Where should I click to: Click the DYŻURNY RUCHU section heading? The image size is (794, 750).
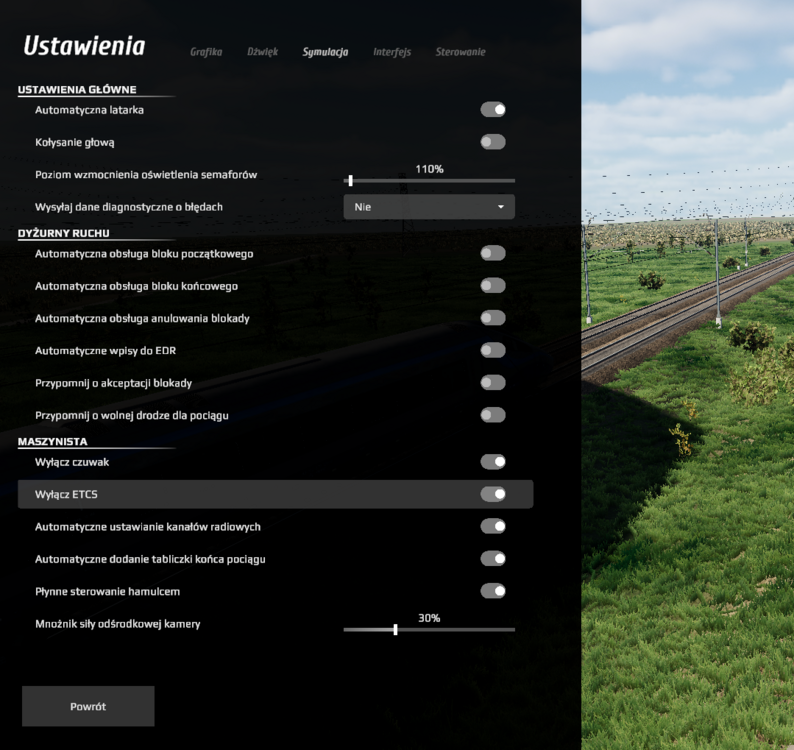click(63, 233)
